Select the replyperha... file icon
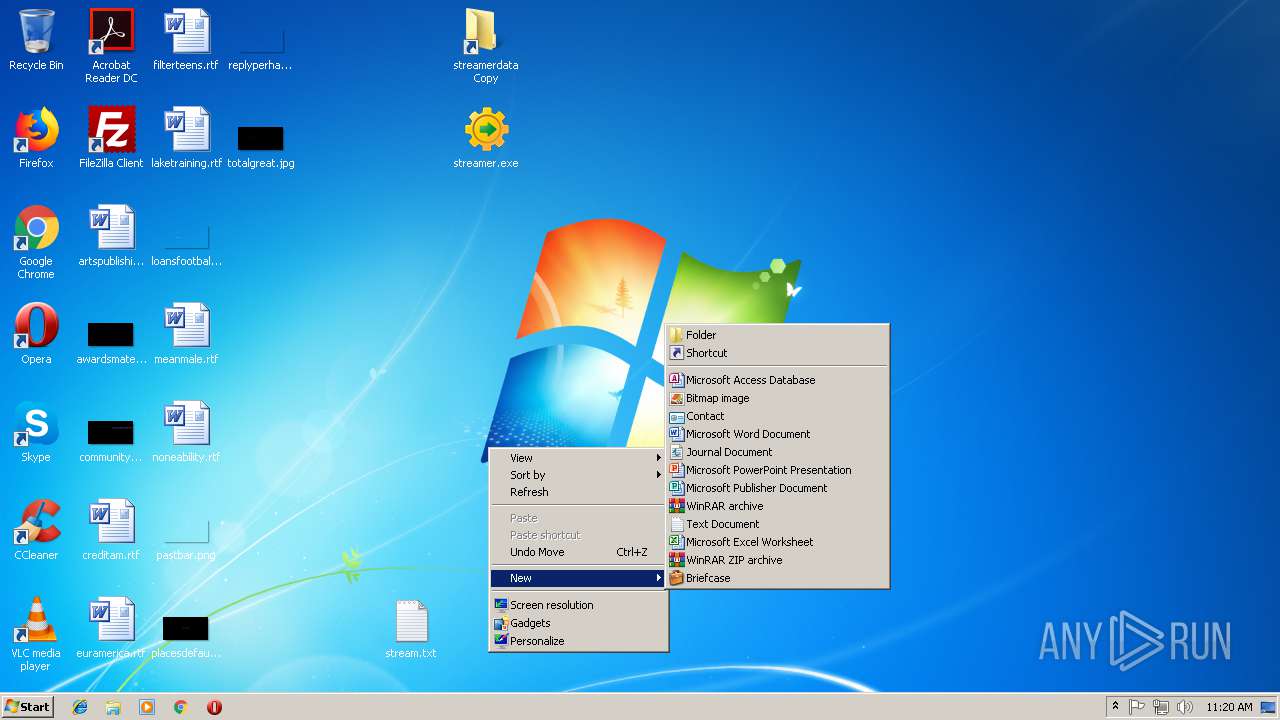The height and width of the screenshot is (720, 1280). point(260,49)
